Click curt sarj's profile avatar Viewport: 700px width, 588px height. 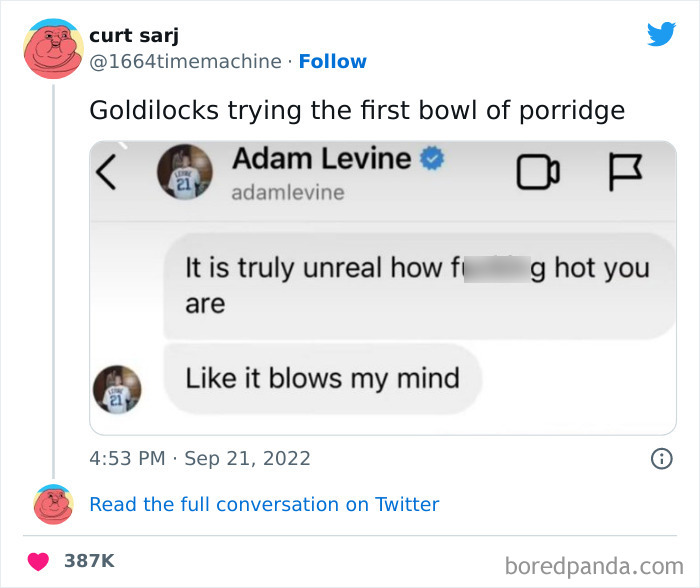pyautogui.click(x=54, y=47)
